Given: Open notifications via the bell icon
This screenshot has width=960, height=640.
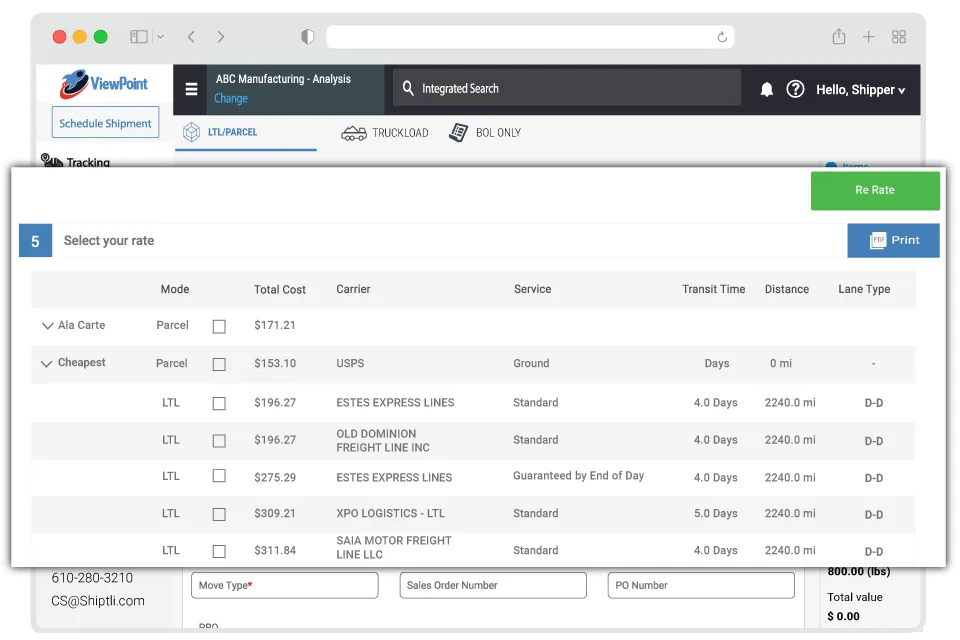Looking at the screenshot, I should pos(766,89).
